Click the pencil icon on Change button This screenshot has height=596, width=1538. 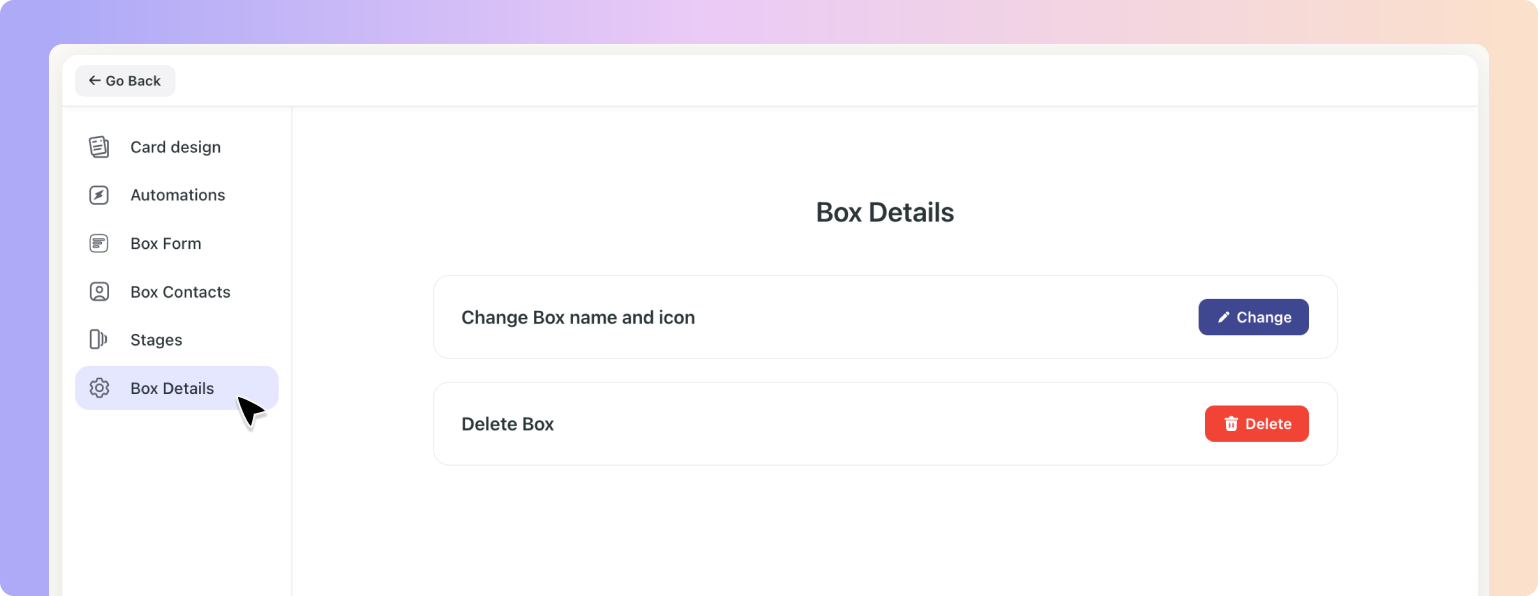[1224, 317]
